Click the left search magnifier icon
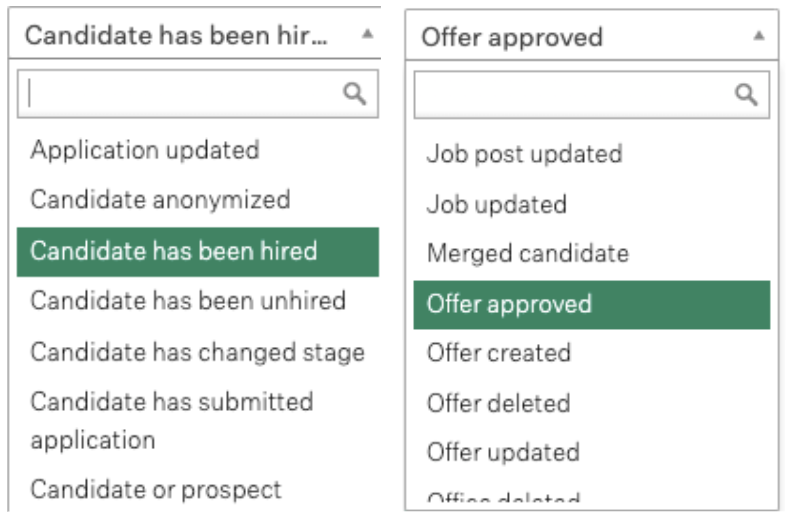Viewport: 793px width, 518px height. point(355,94)
